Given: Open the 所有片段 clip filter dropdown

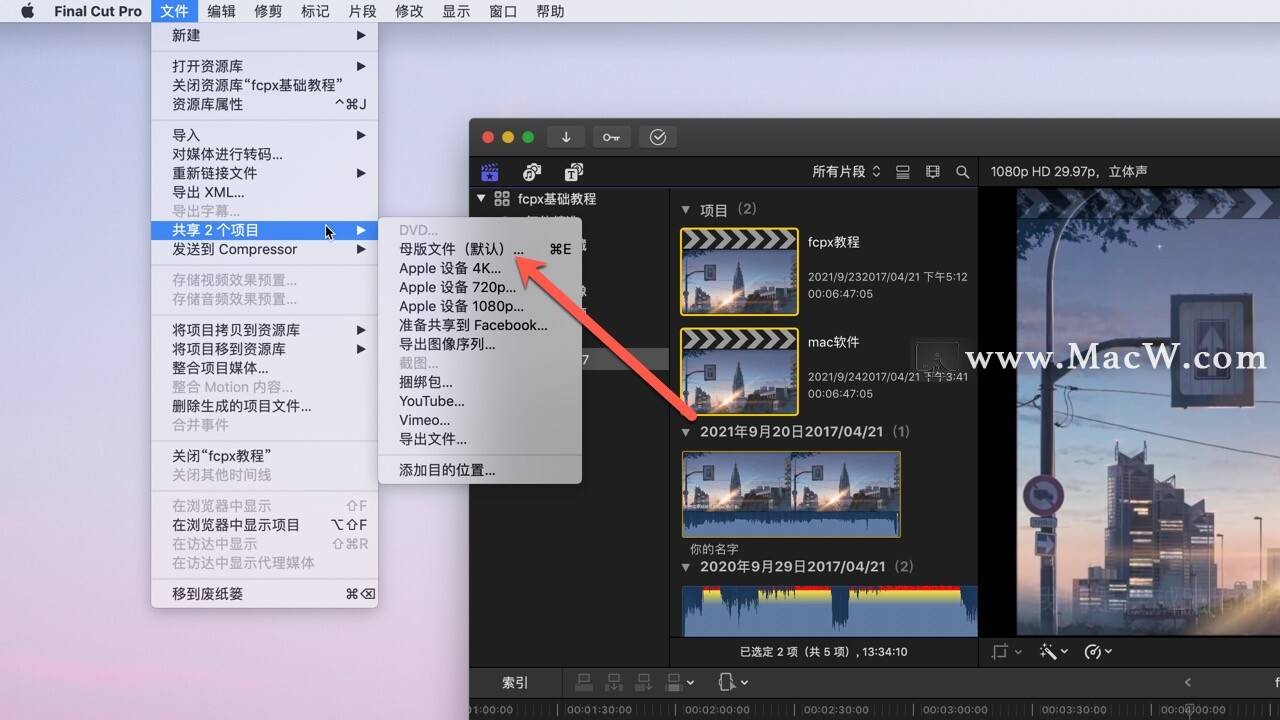Looking at the screenshot, I should (x=846, y=172).
